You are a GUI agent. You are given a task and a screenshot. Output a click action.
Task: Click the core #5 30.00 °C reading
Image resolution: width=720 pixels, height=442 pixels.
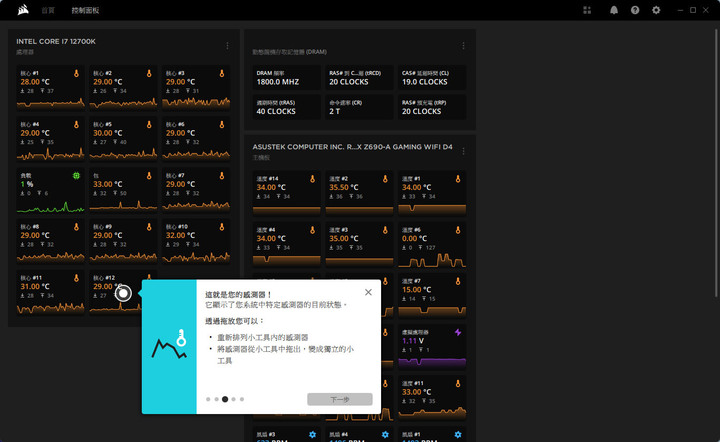[x=108, y=133]
